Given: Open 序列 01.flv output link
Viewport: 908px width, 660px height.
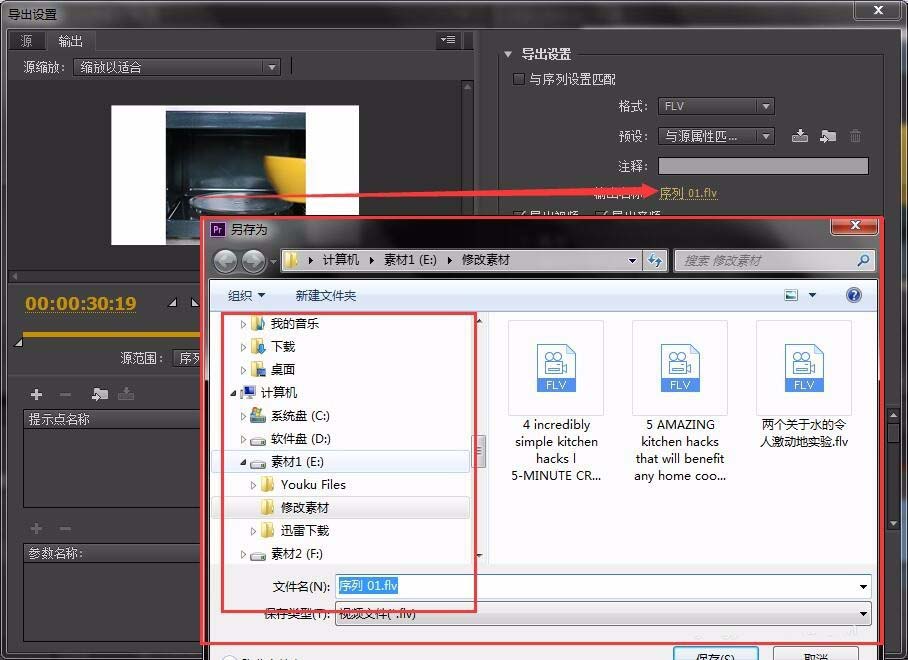Looking at the screenshot, I should pyautogui.click(x=688, y=193).
